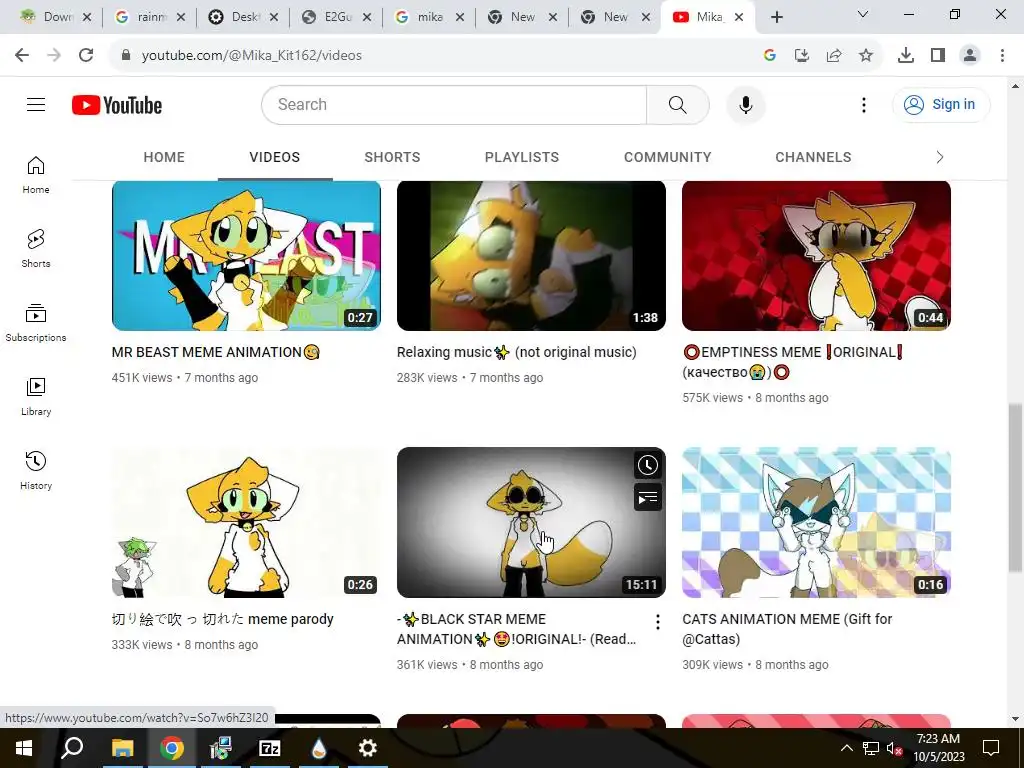Screen dimensions: 1024x768
Task: Open Shorts in sidebar
Action: (x=36, y=249)
